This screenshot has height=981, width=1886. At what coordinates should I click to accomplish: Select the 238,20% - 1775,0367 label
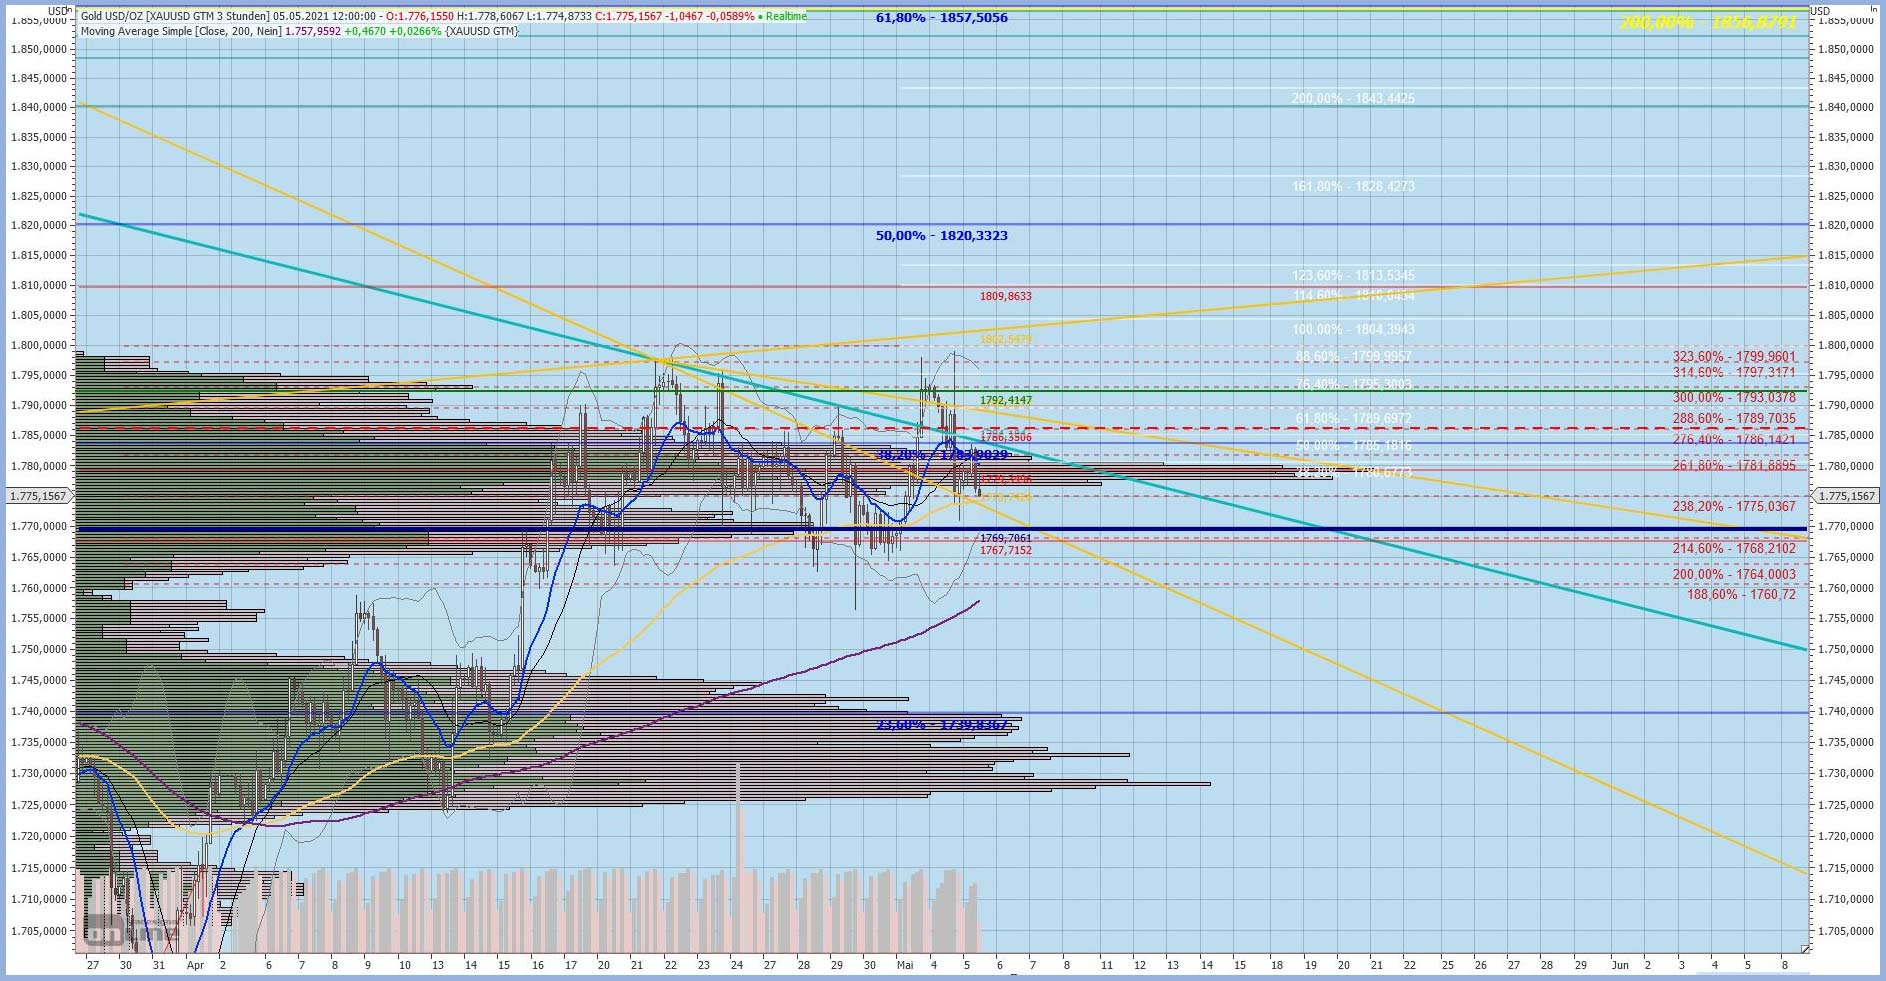click(1734, 507)
